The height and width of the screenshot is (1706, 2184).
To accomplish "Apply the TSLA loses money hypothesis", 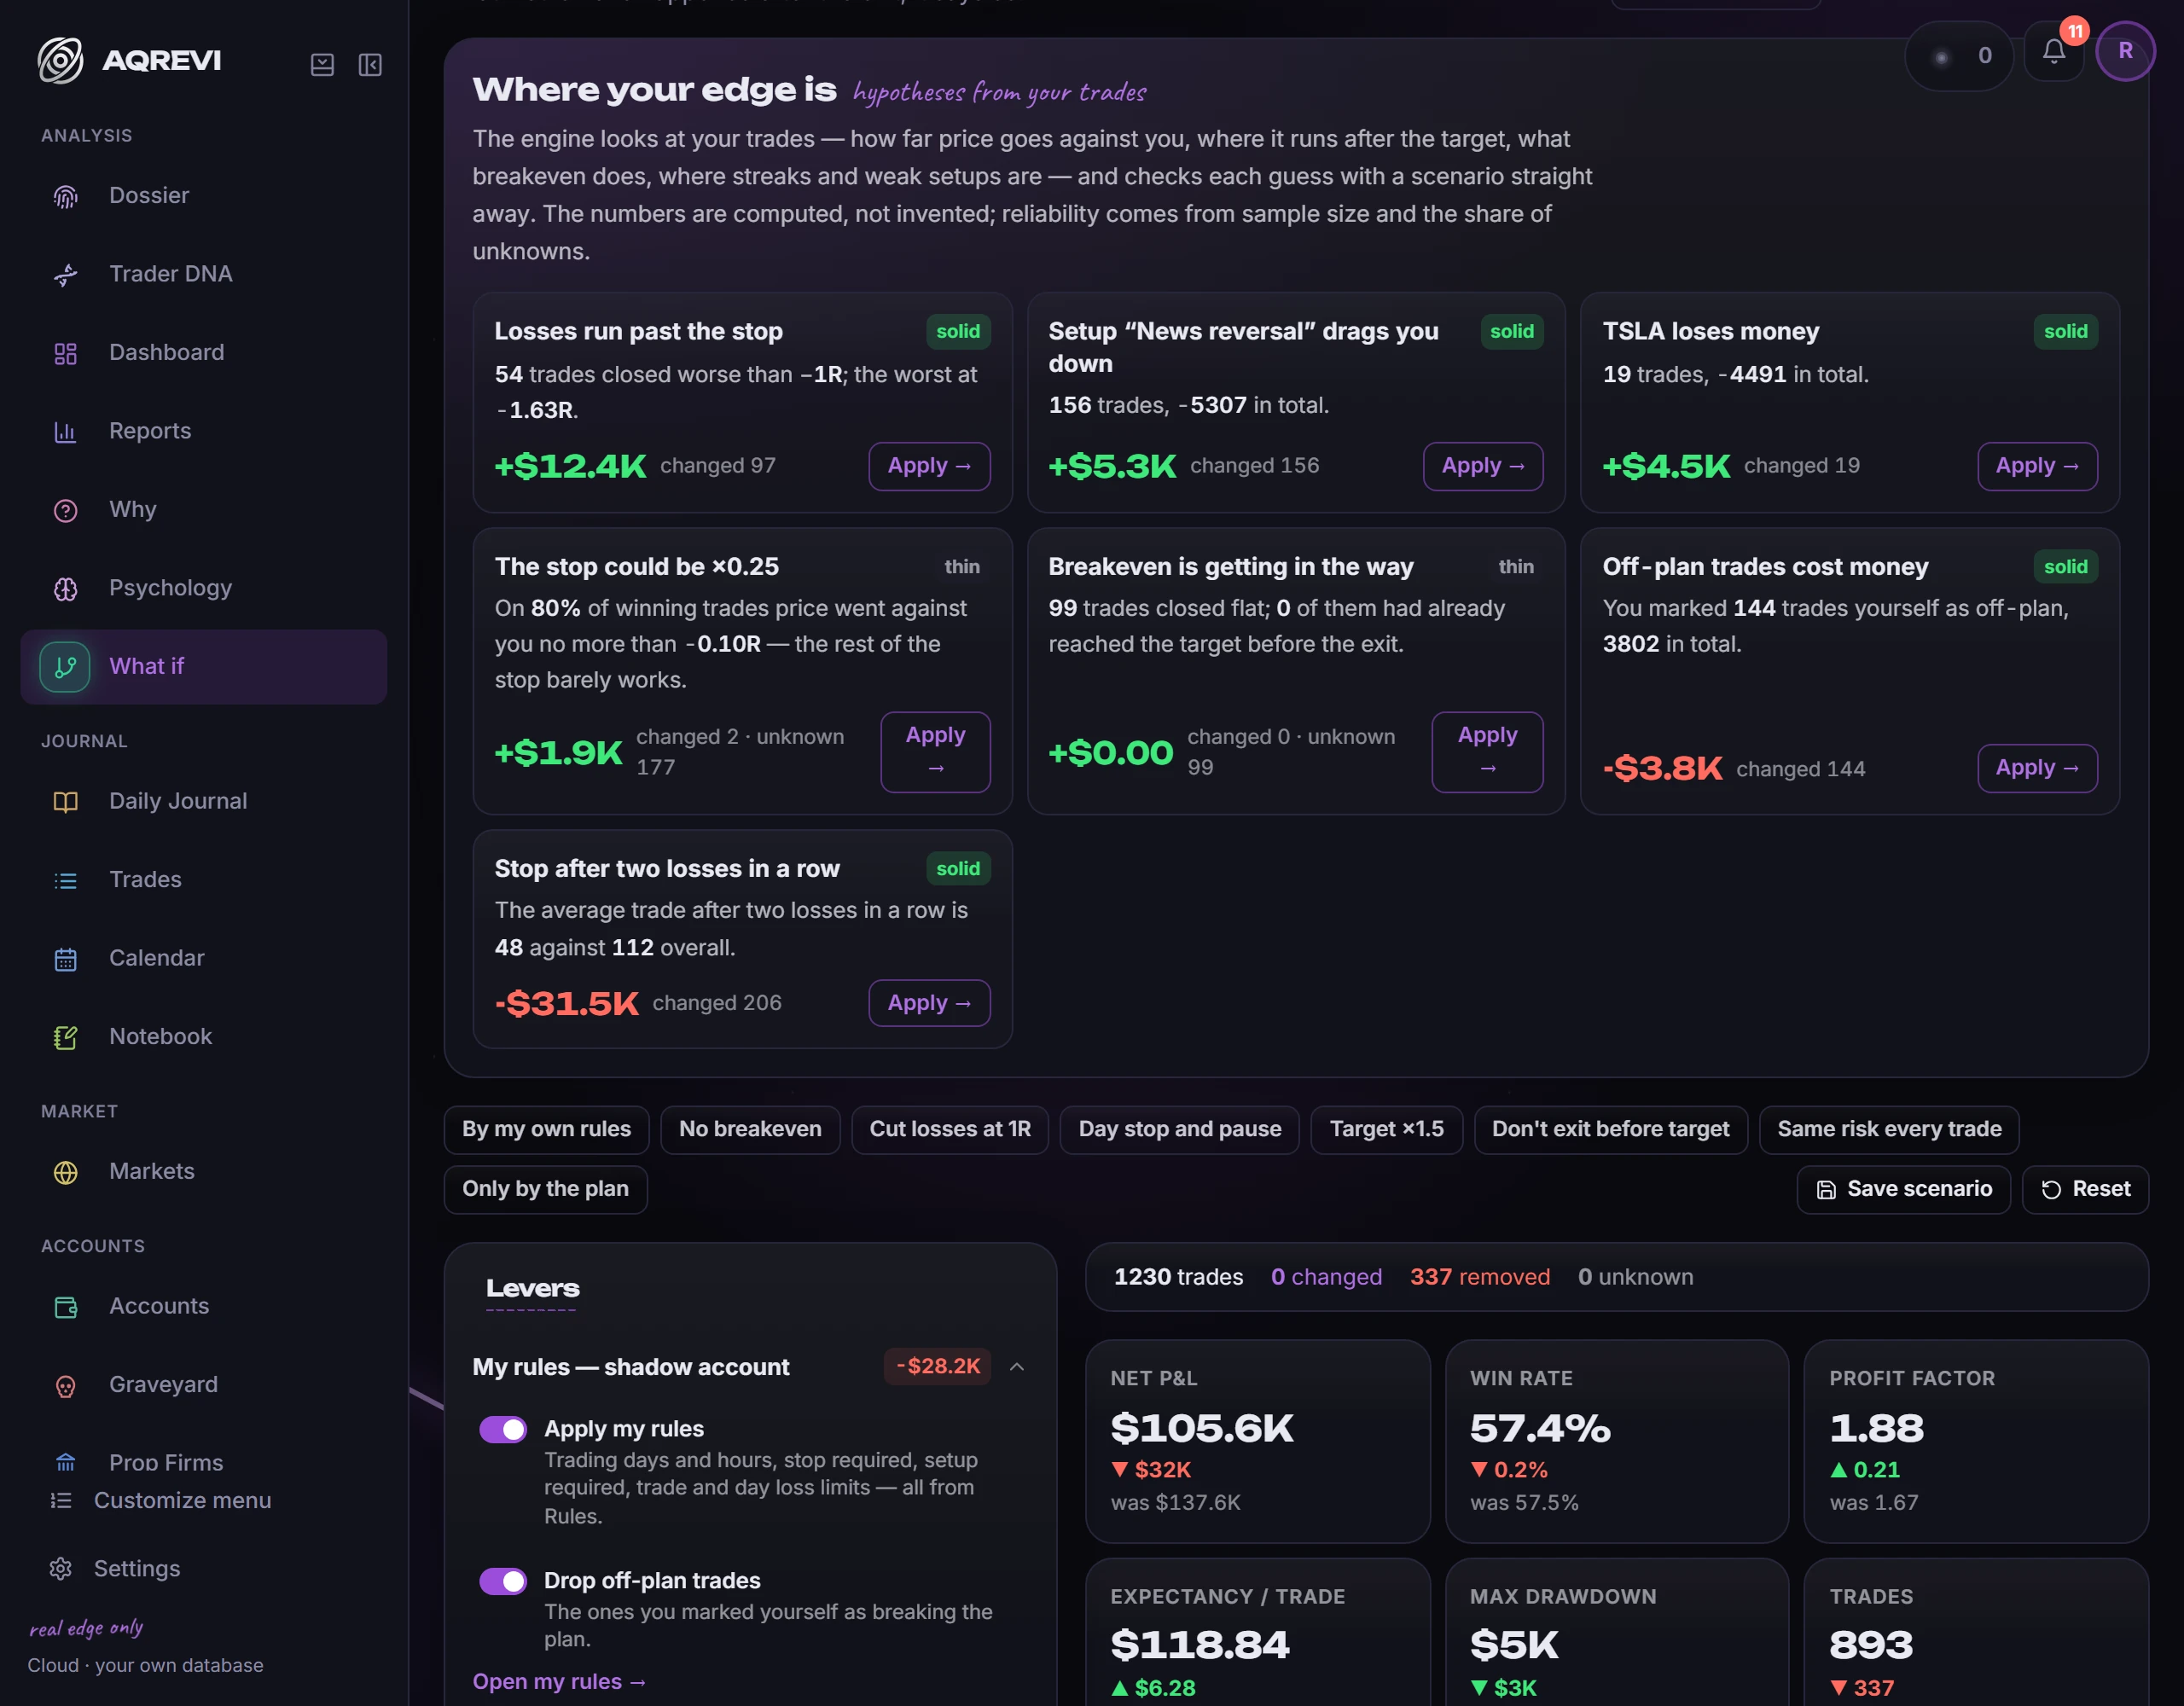I will (x=2037, y=466).
